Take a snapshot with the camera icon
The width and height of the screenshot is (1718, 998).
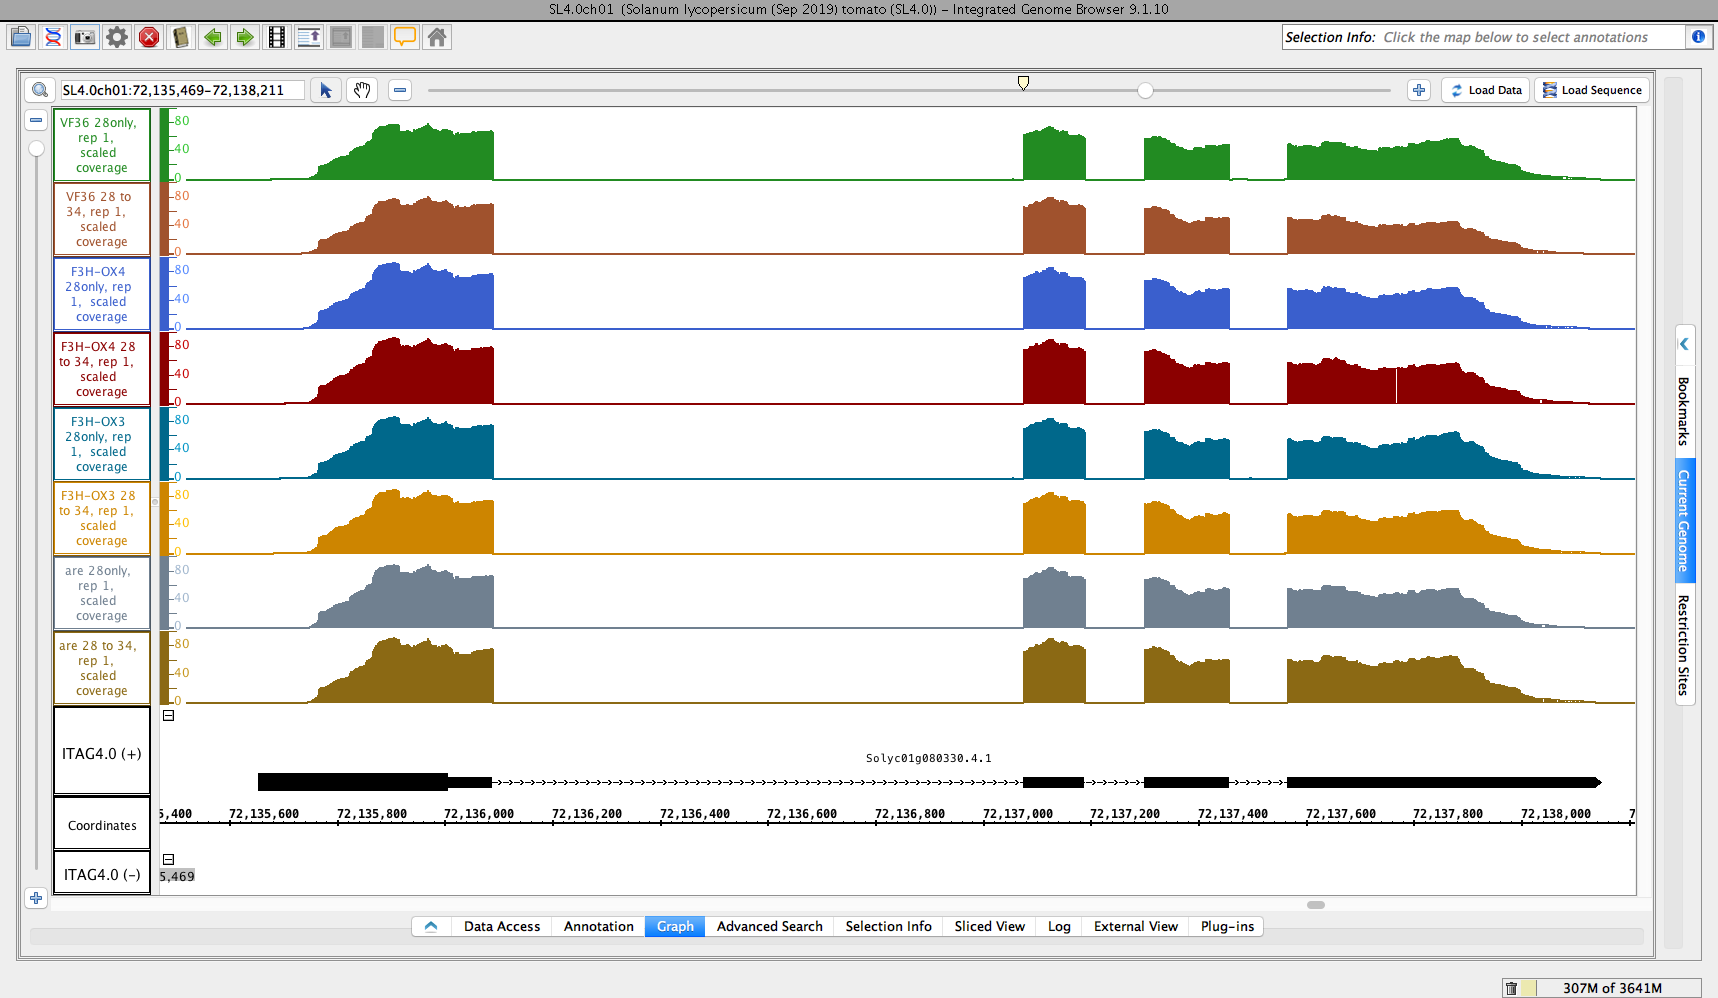tap(85, 38)
